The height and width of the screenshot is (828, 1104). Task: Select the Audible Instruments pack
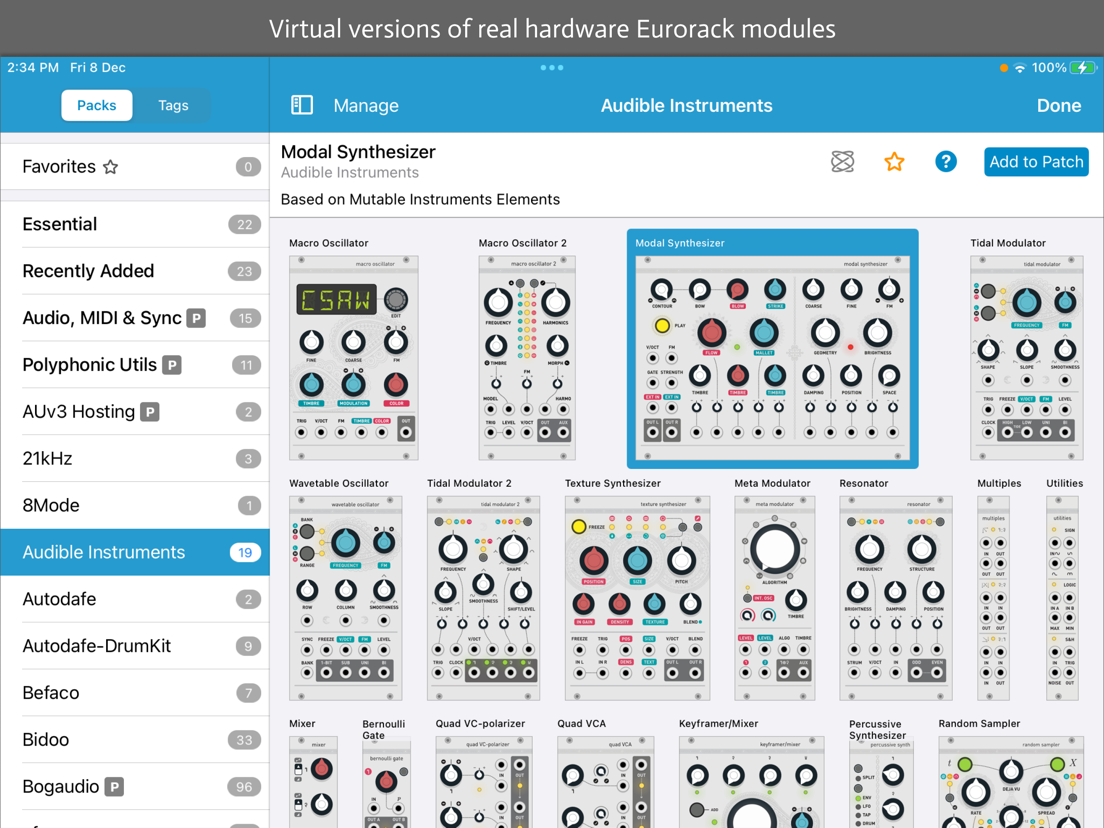point(134,552)
